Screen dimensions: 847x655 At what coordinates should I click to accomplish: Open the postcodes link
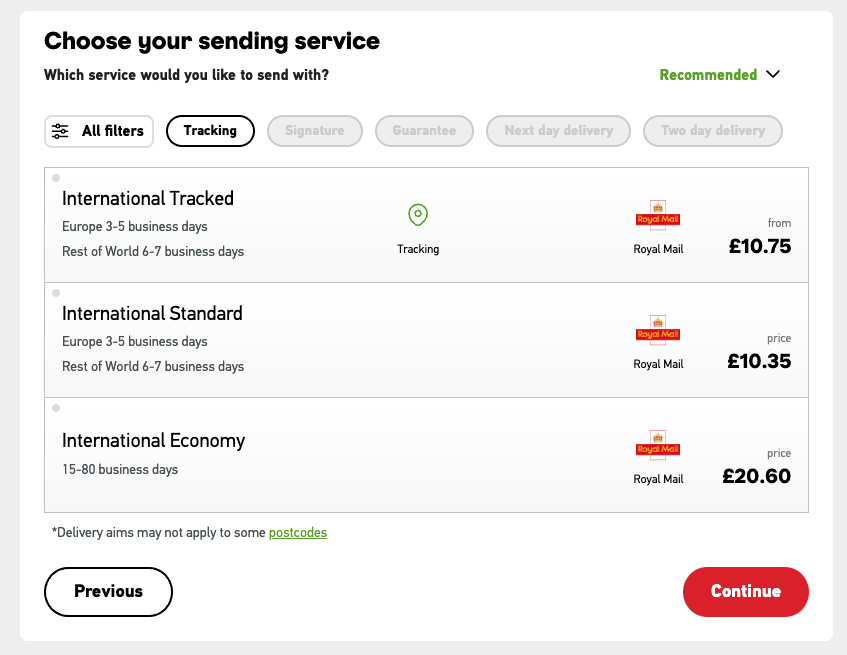point(298,532)
